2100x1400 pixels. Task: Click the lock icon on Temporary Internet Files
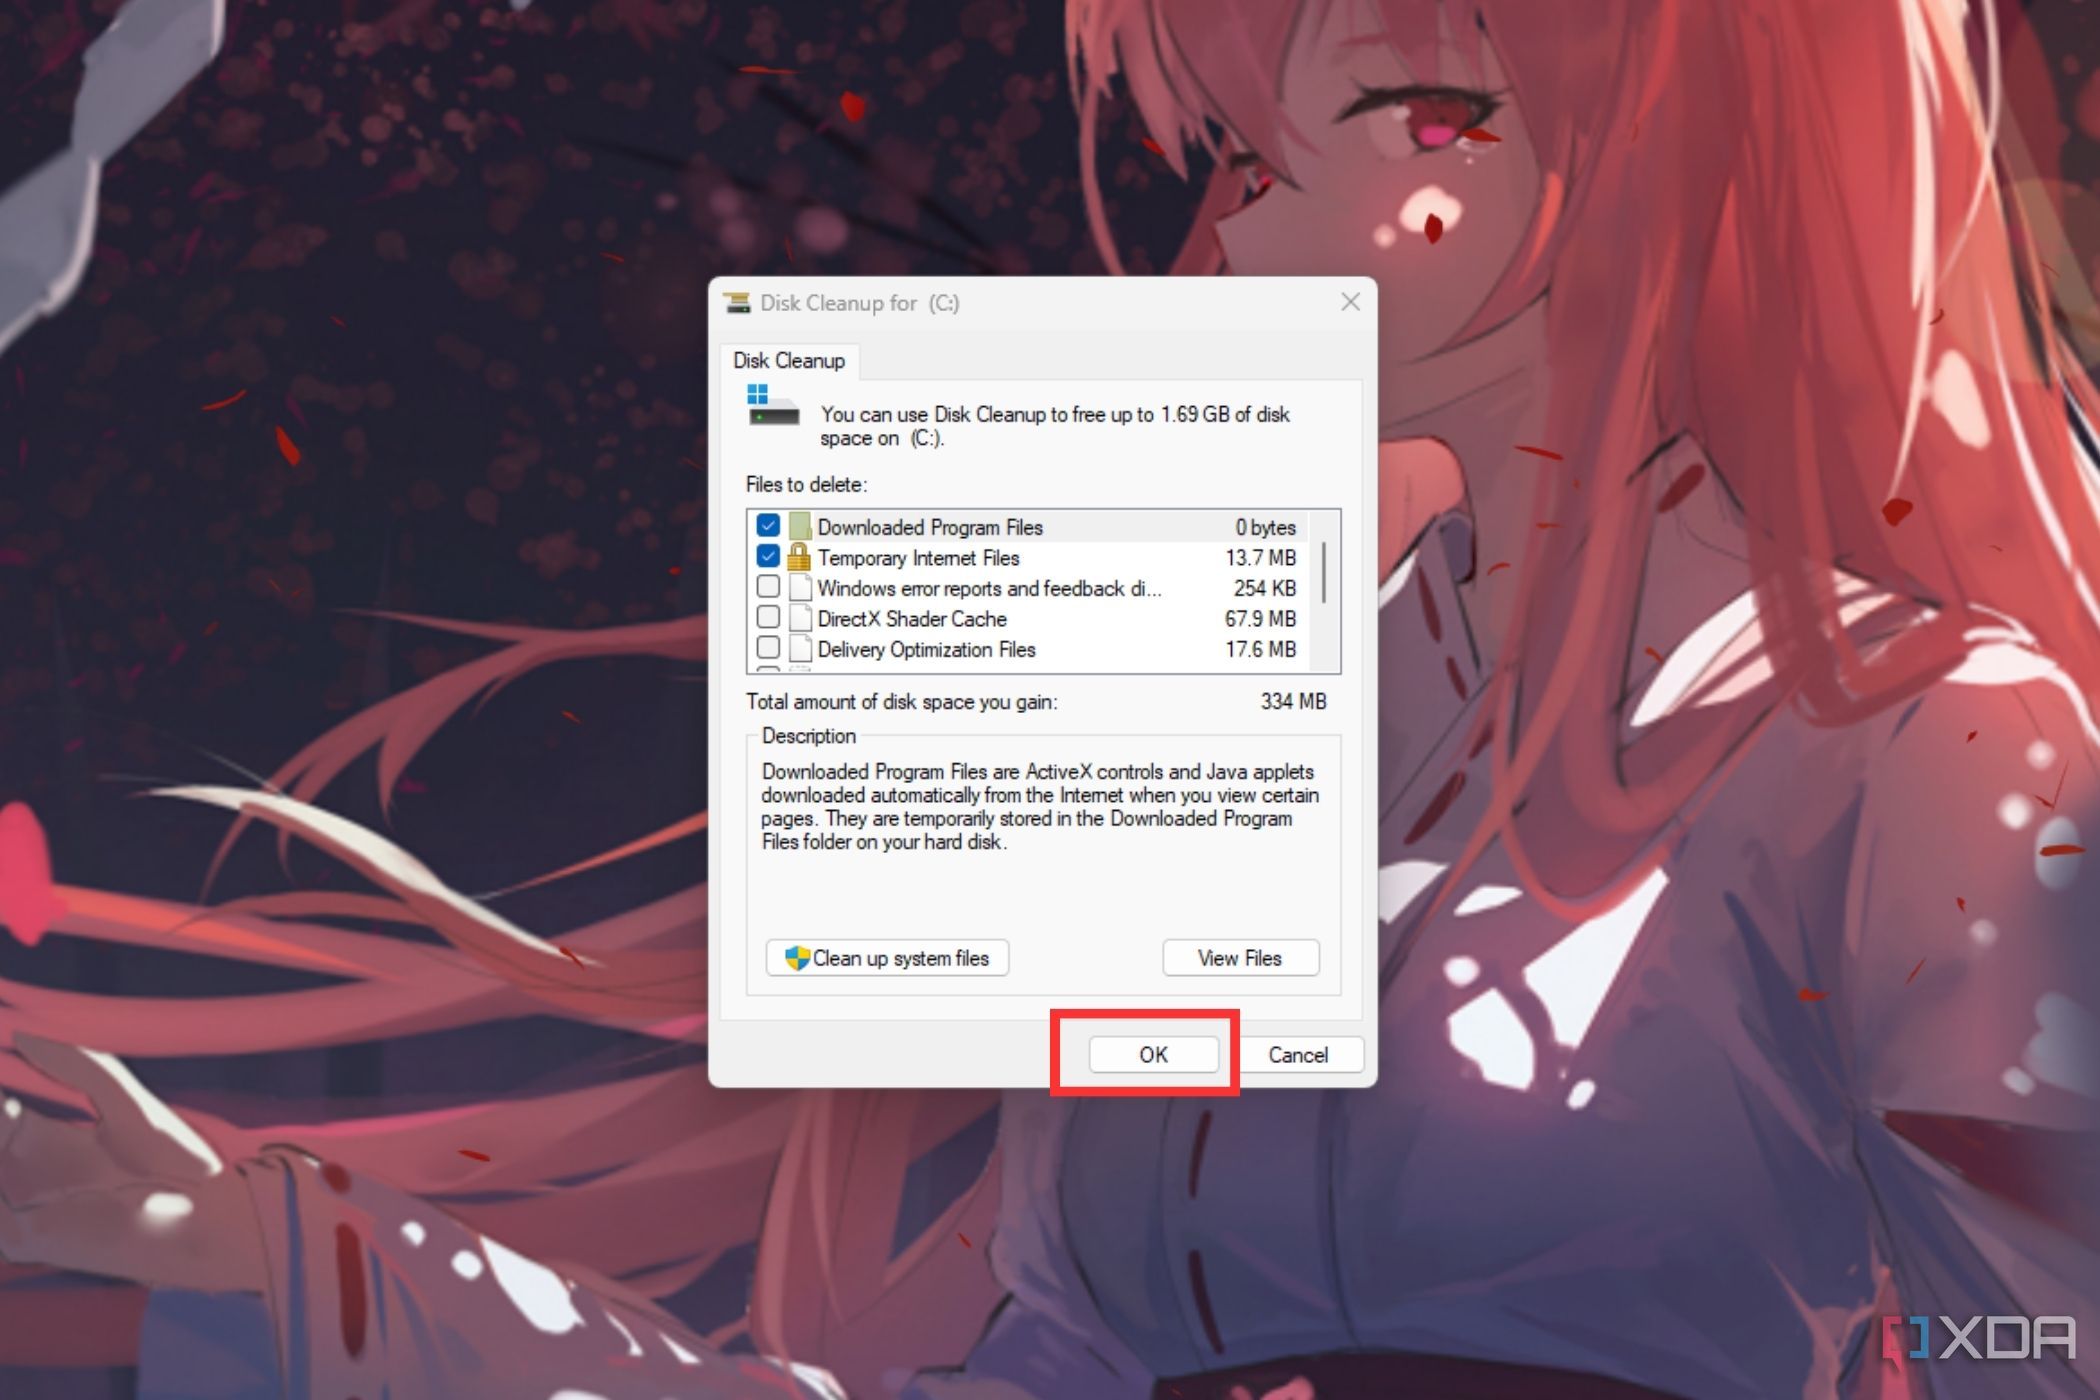click(797, 556)
